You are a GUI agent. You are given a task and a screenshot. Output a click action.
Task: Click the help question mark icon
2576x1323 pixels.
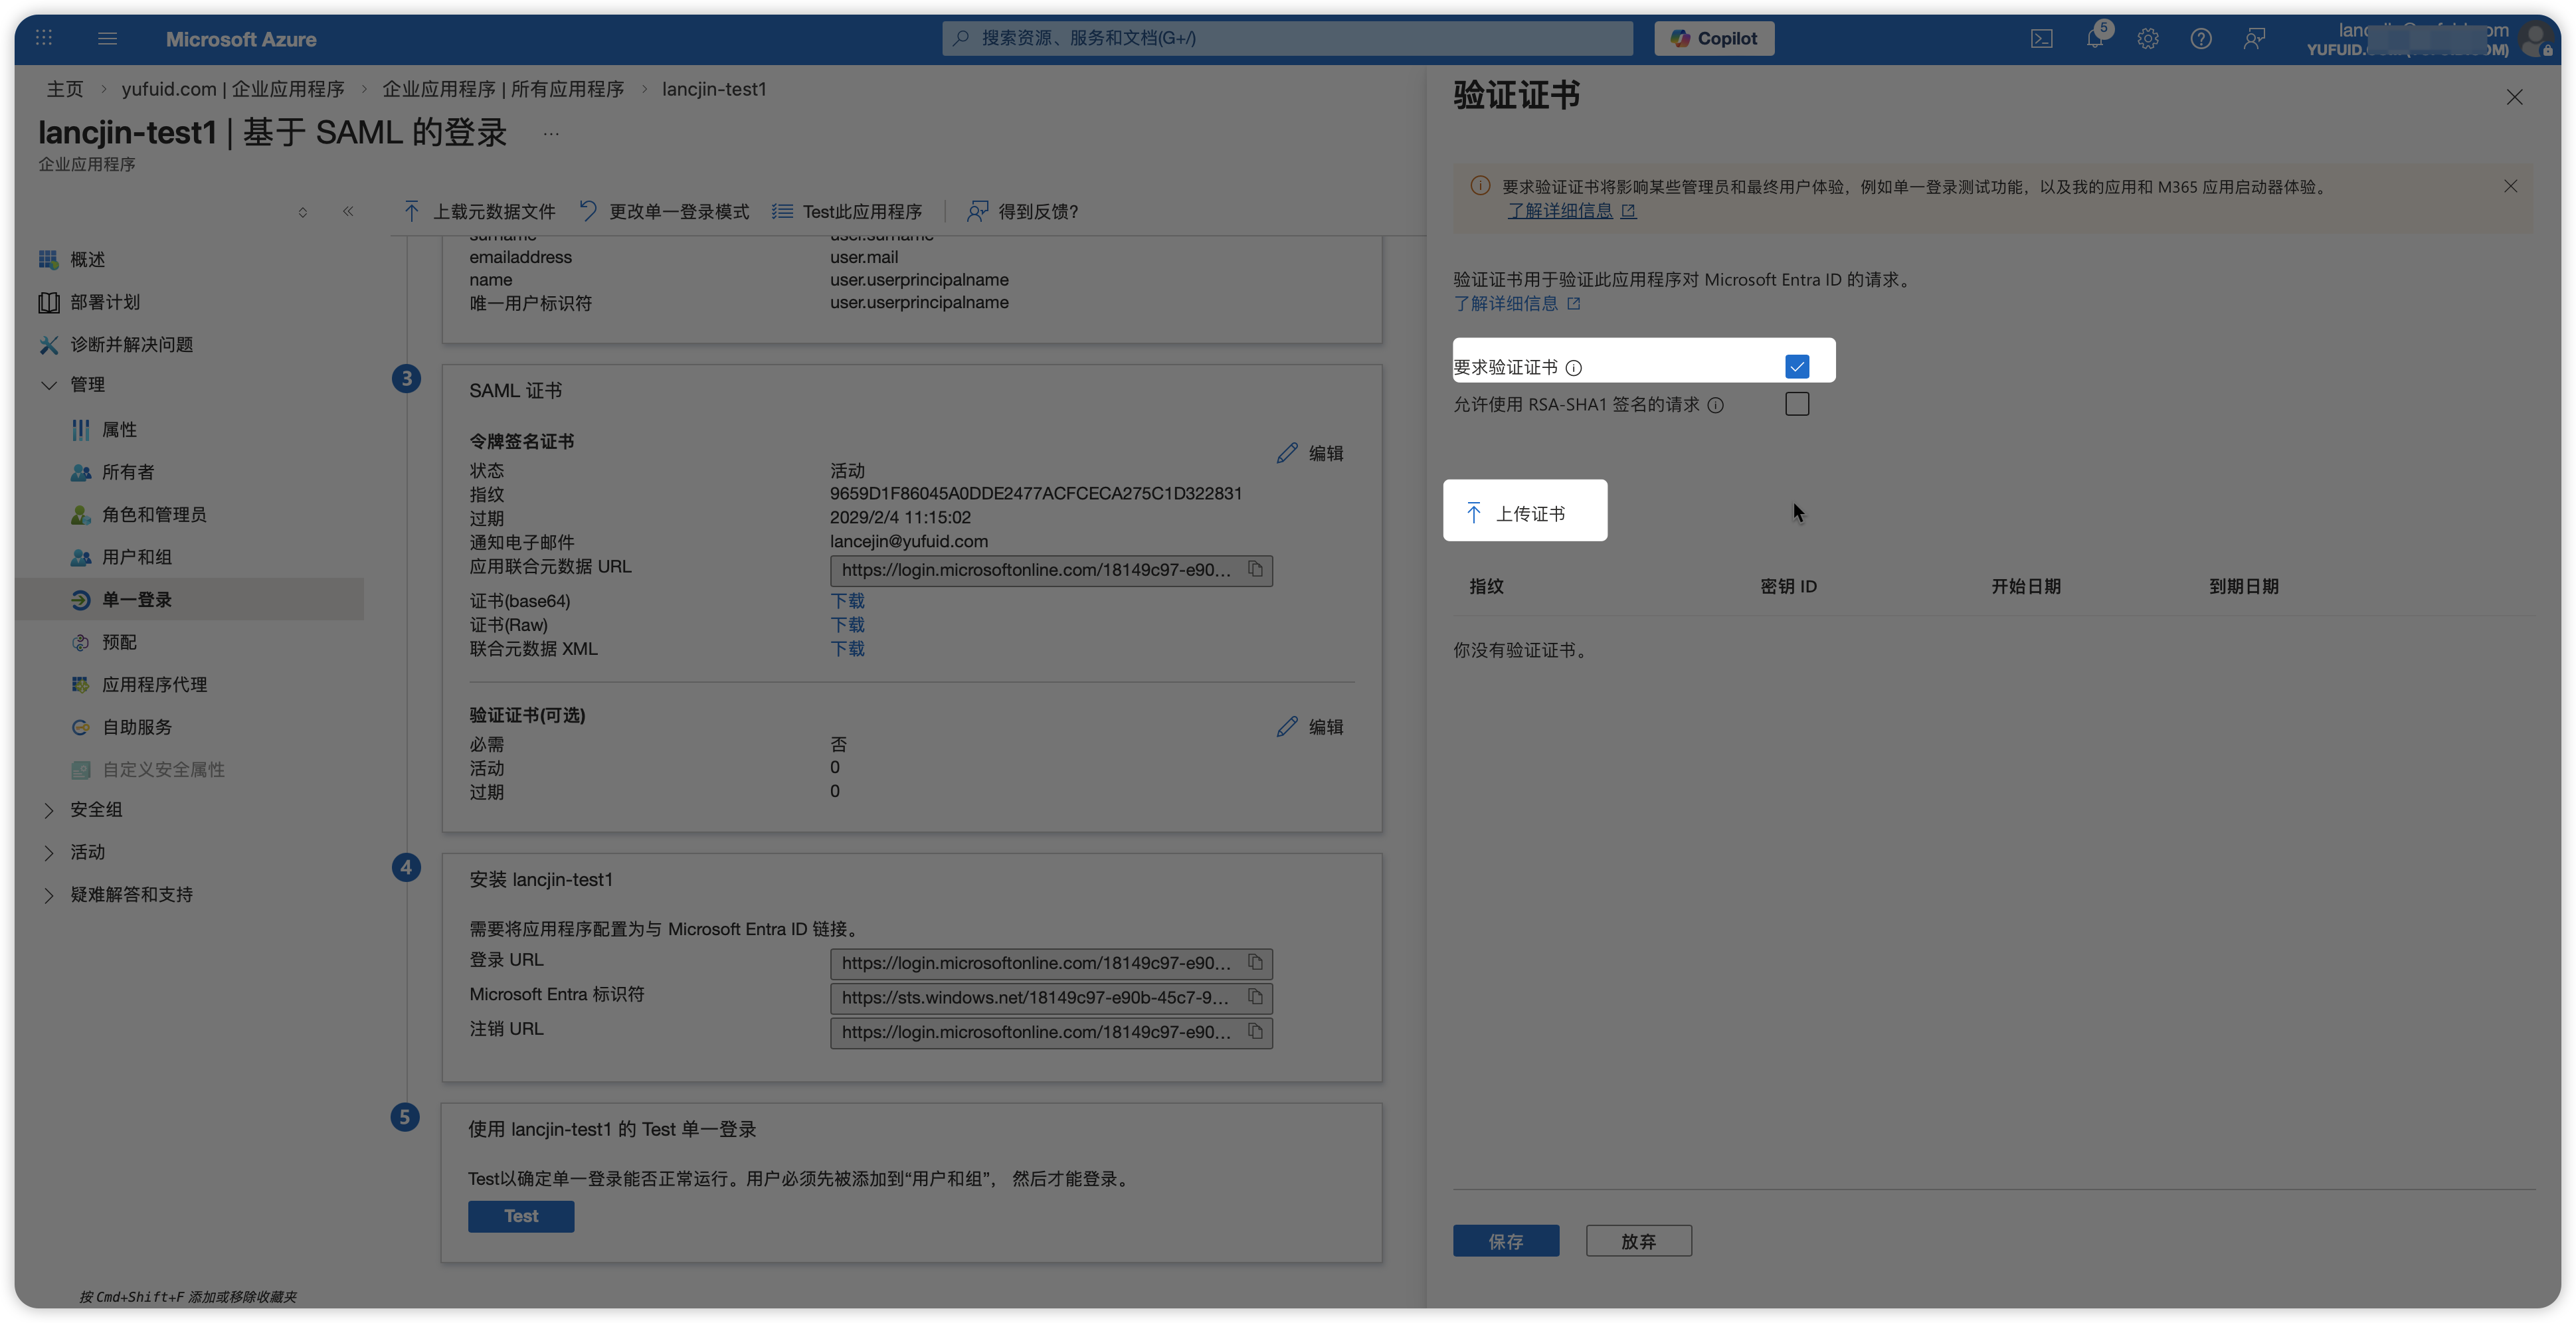click(x=2200, y=39)
